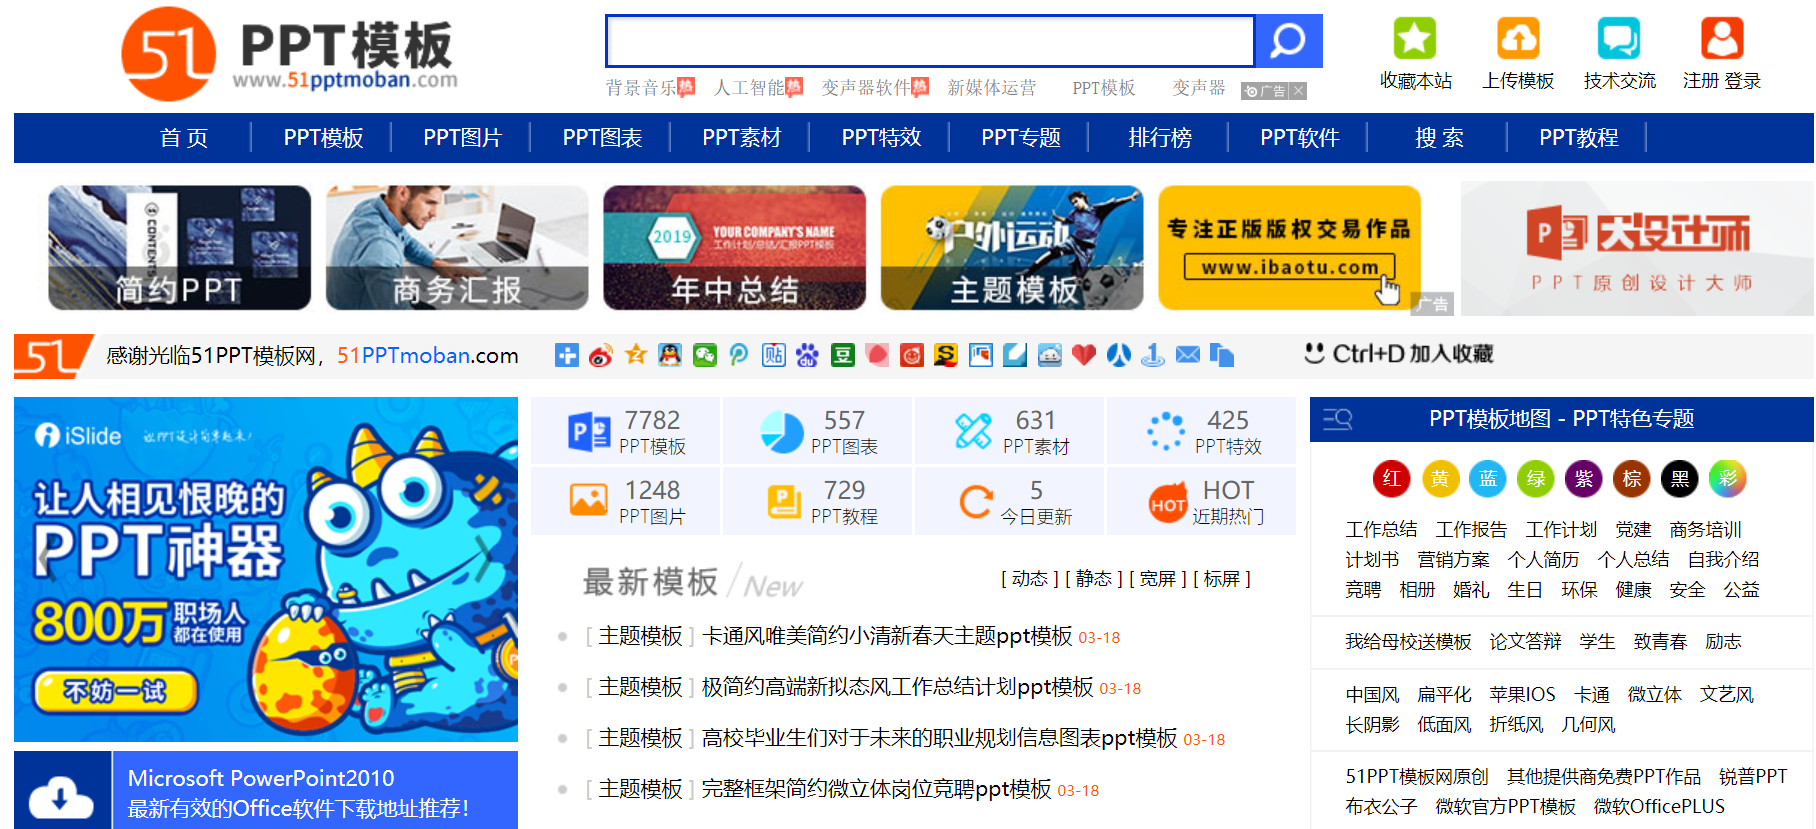This screenshot has height=829, width=1816.
Task: Click the 上传模板 orange upload icon
Action: [1518, 39]
